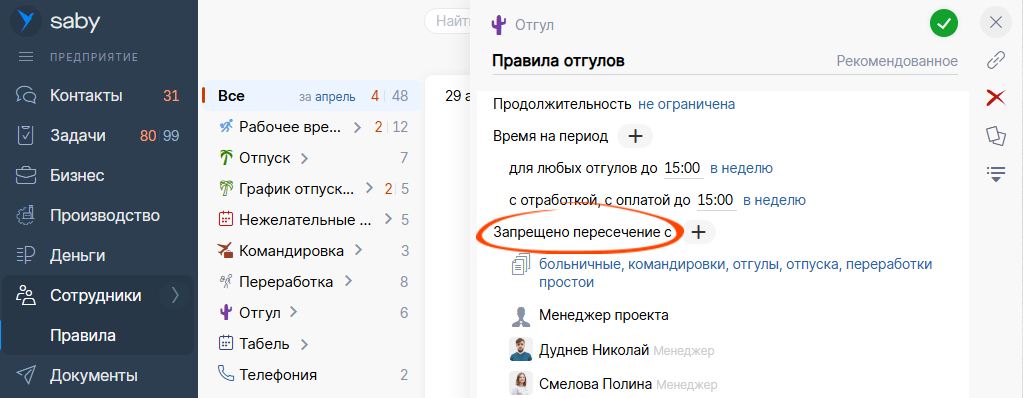Viewport: 1023px width, 398px height.
Task: Click Контакты chat bubble icon
Action: pyautogui.click(x=25, y=96)
